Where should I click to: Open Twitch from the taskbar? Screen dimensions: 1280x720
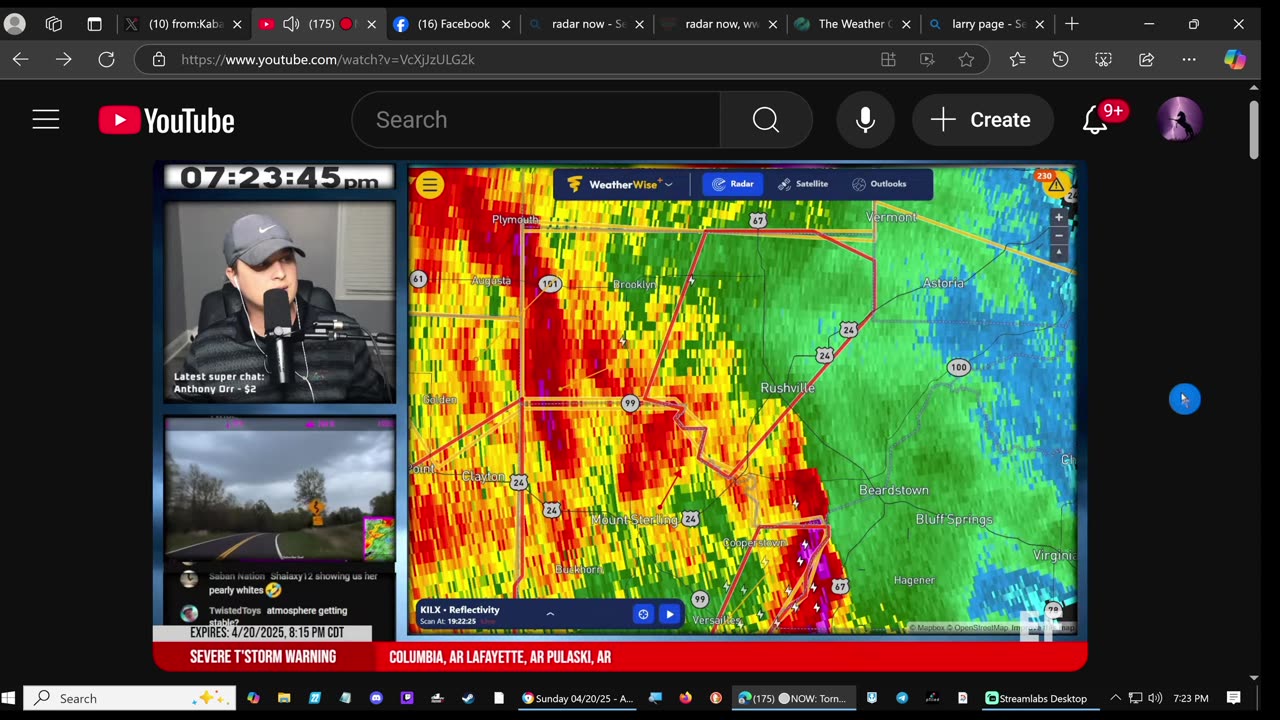pos(407,698)
